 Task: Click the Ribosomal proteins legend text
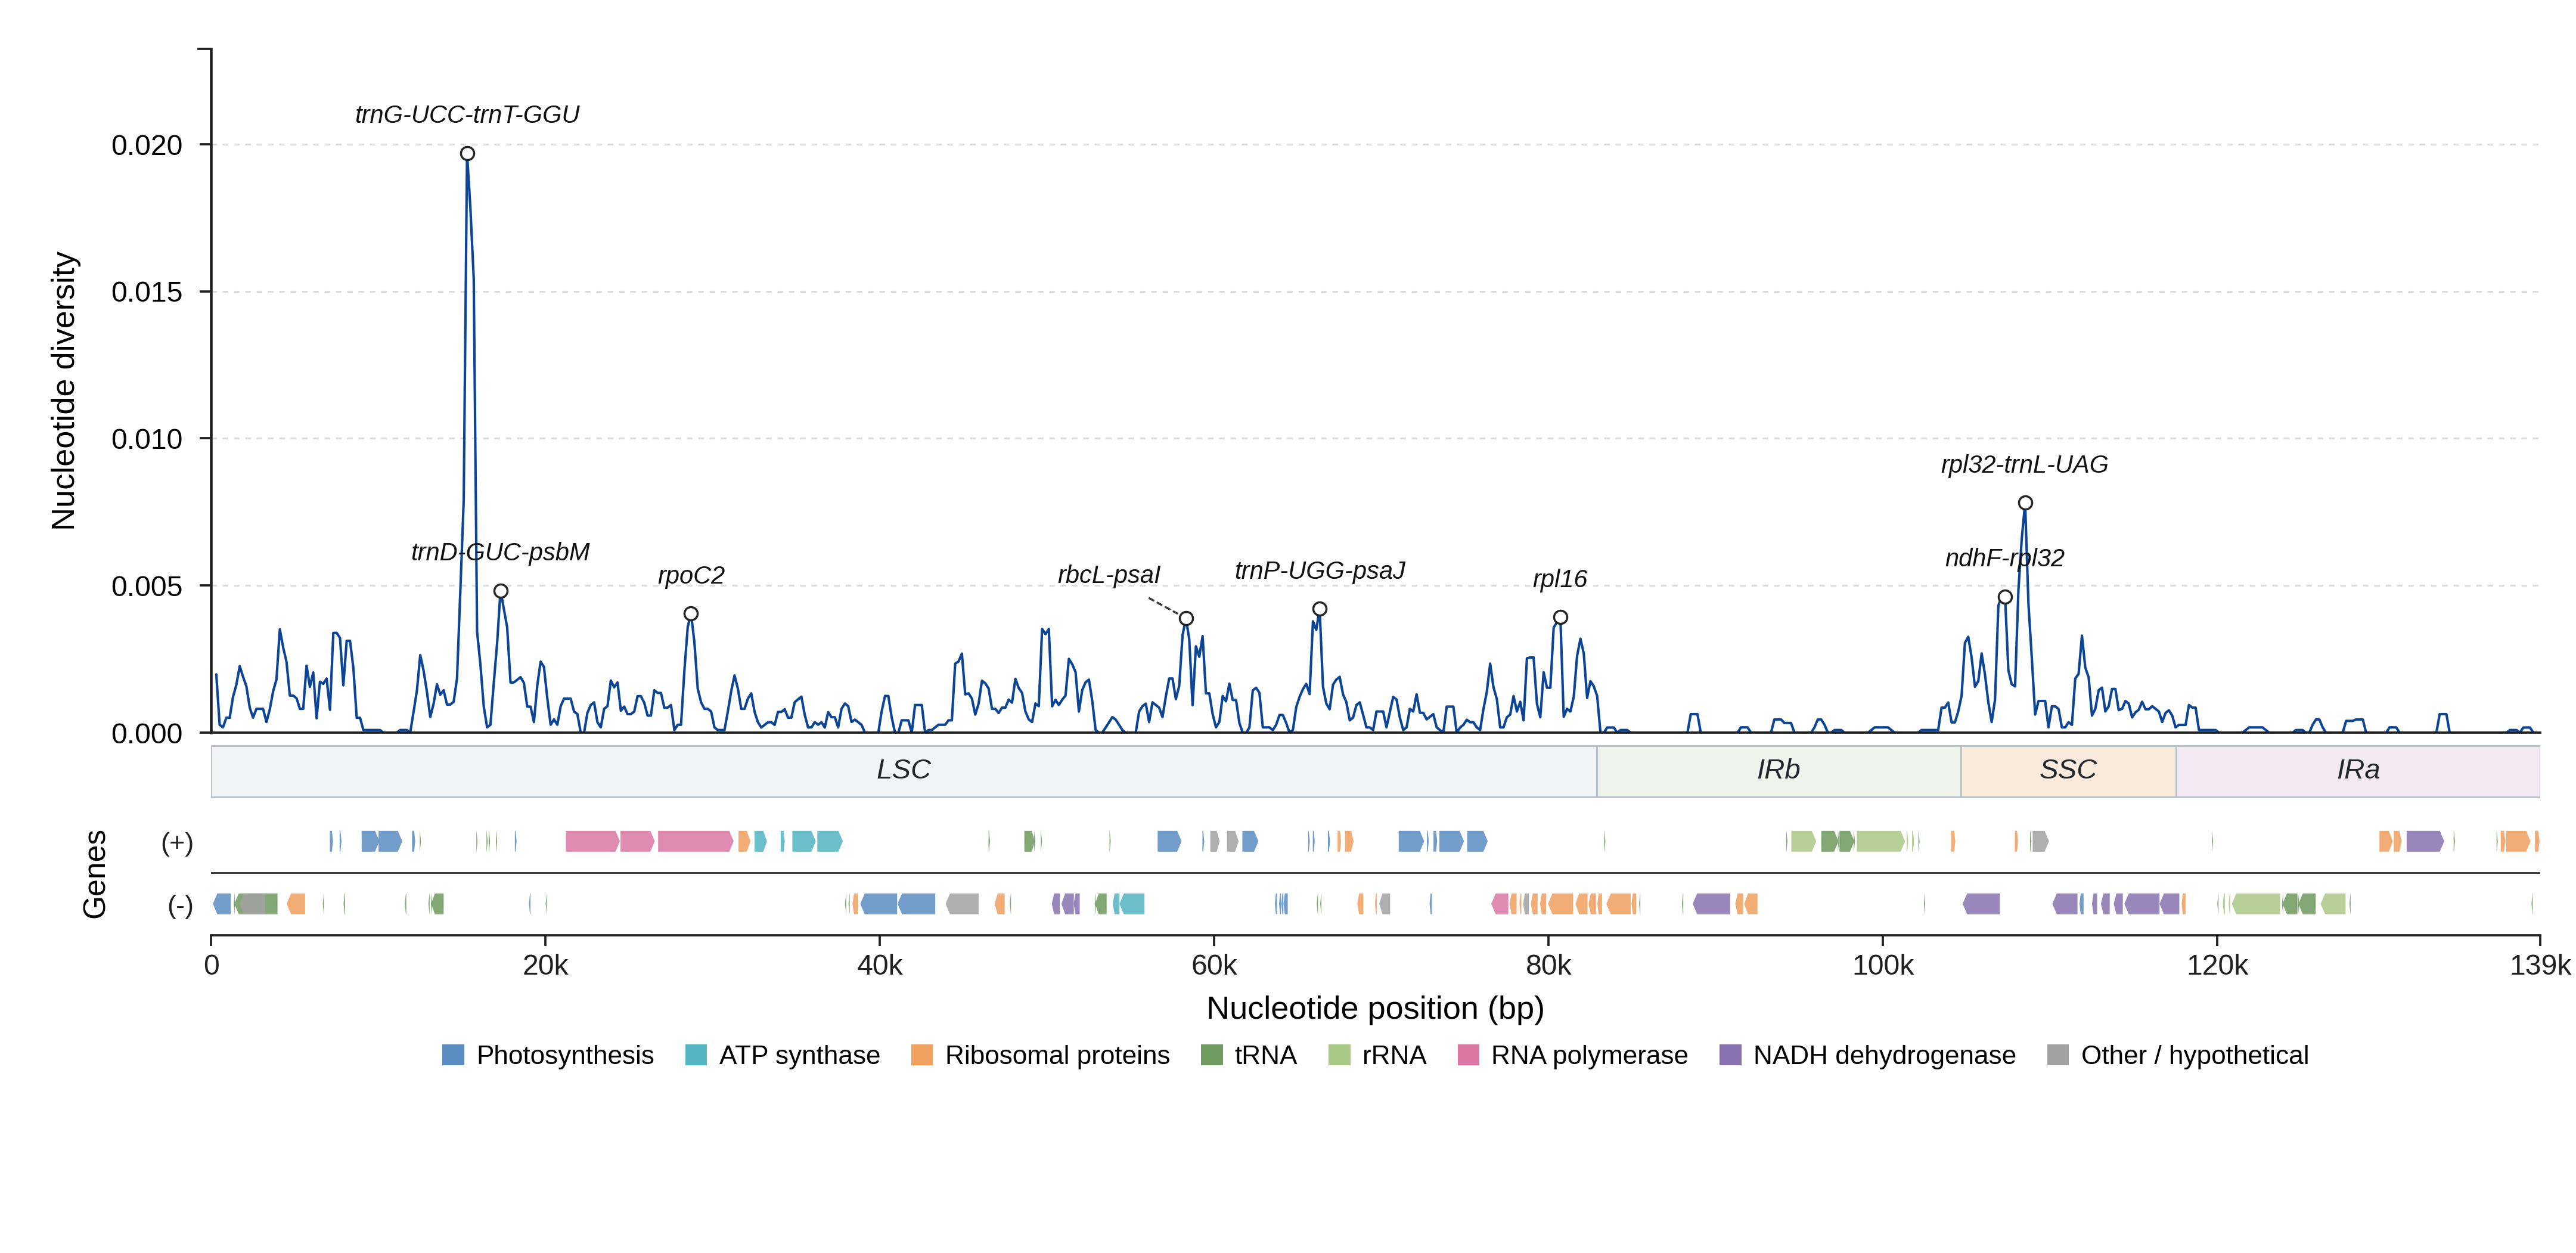1057,1055
